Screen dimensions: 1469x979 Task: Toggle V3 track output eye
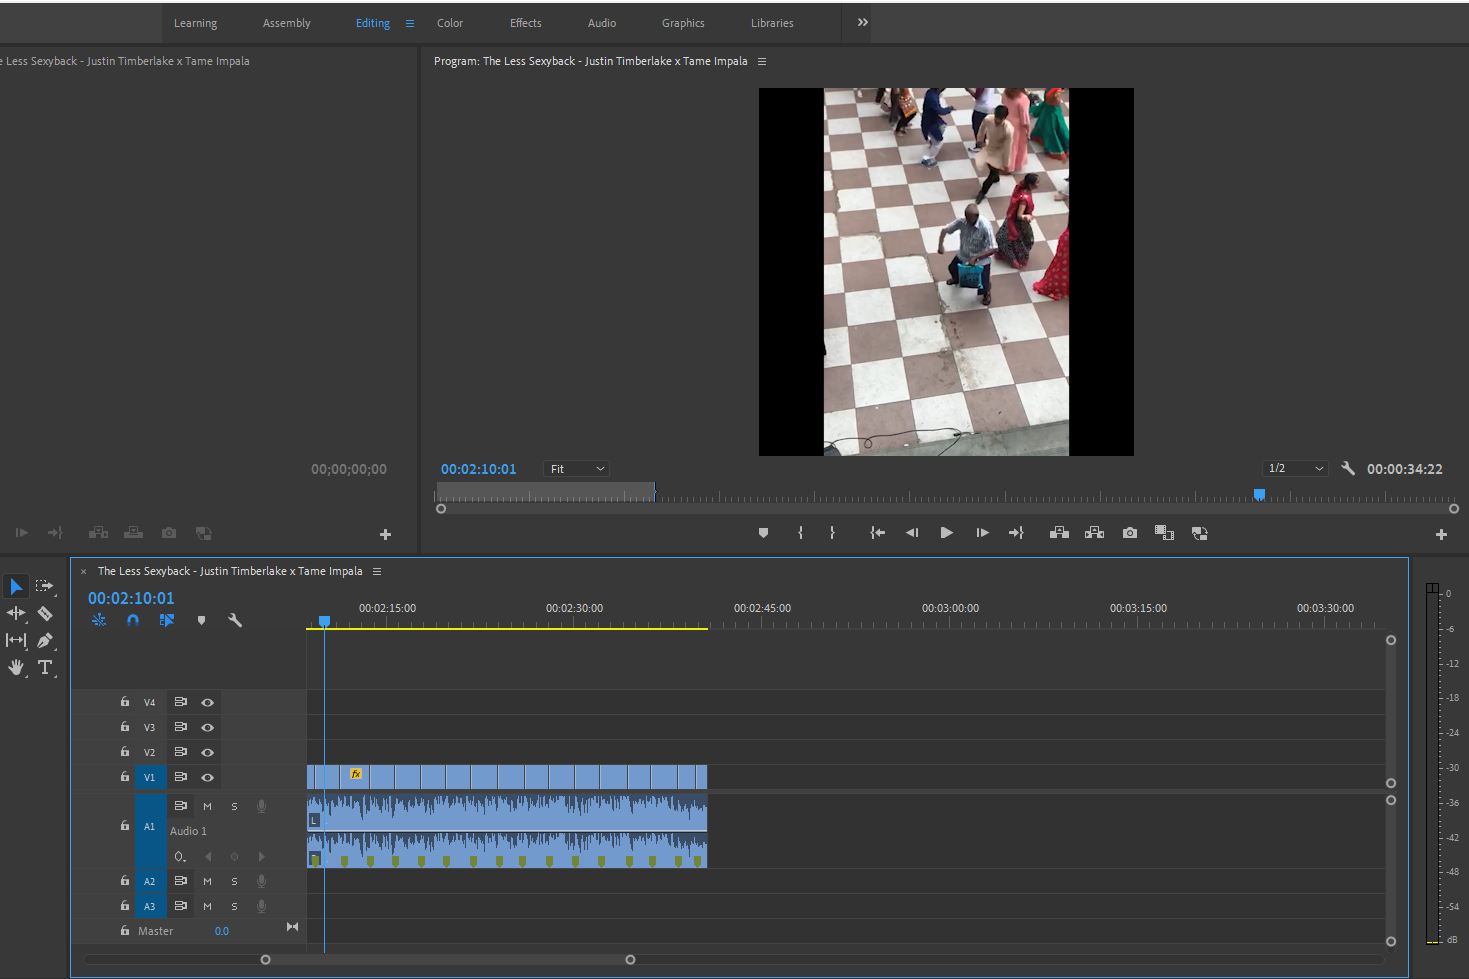(x=207, y=727)
